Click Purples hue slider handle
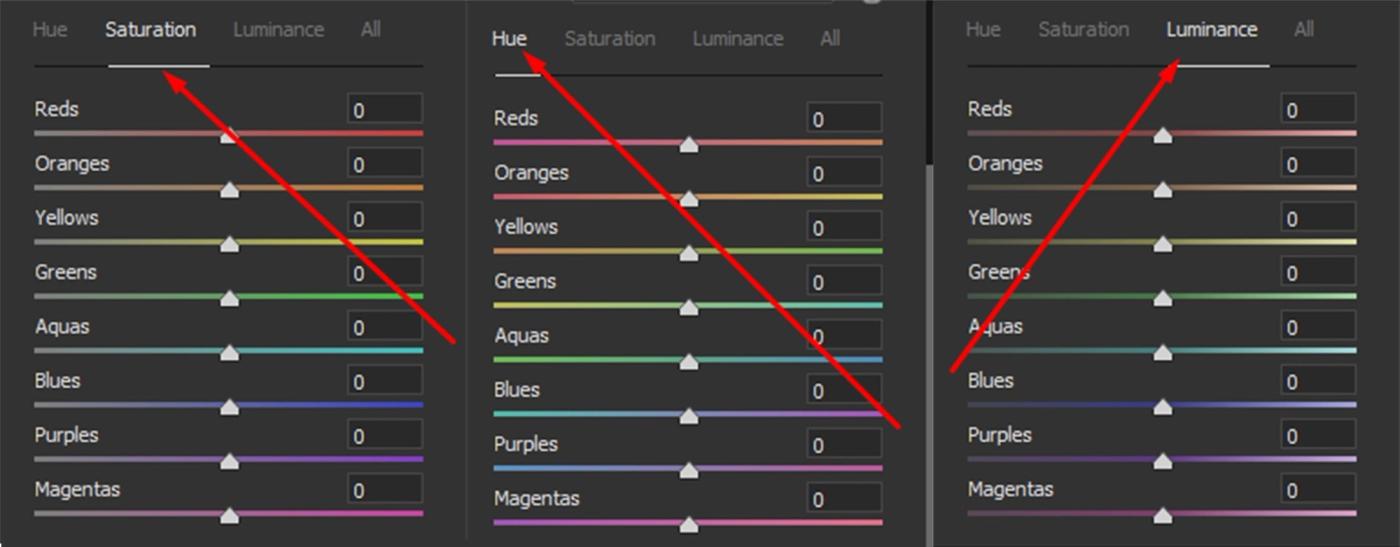 (x=688, y=470)
